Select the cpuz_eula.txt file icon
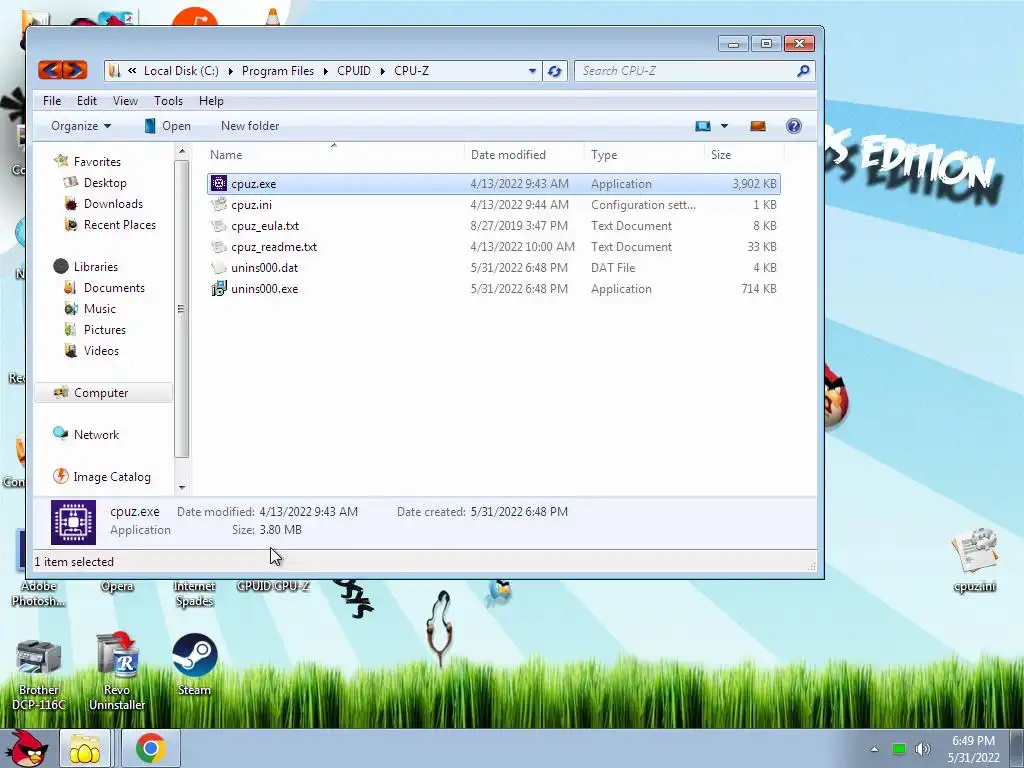Image resolution: width=1024 pixels, height=768 pixels. click(219, 226)
